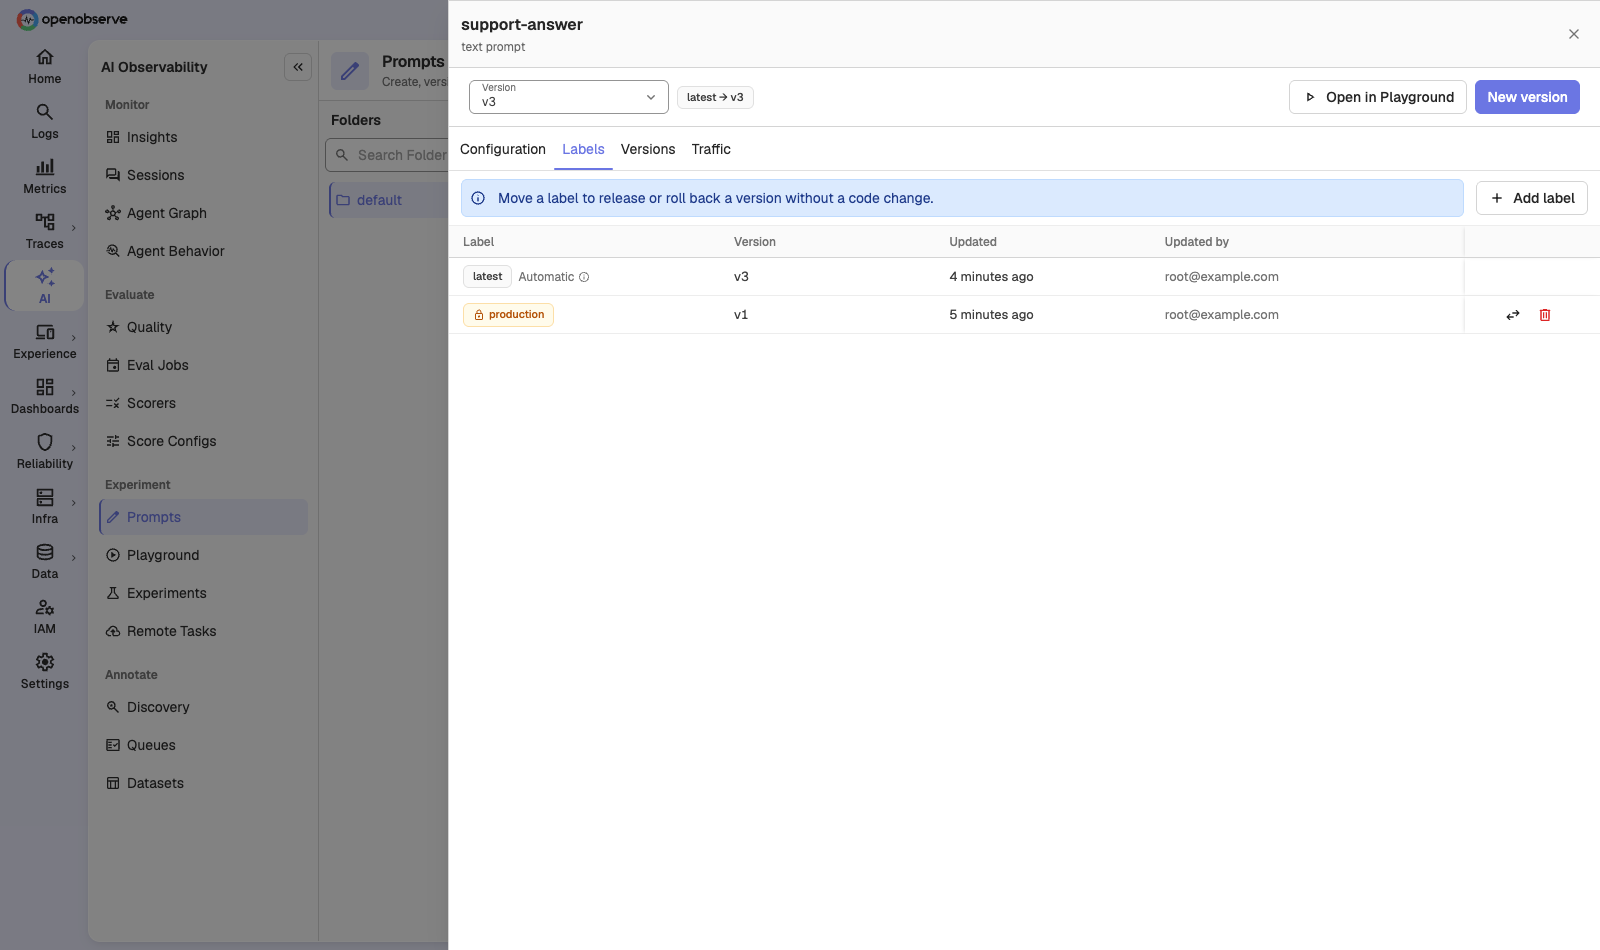Viewport: 1600px width, 950px height.
Task: Open Eval Jobs in the sidebar
Action: [x=203, y=365]
